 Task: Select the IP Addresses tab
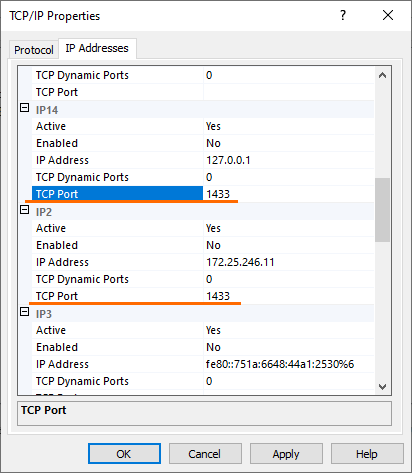[97, 48]
